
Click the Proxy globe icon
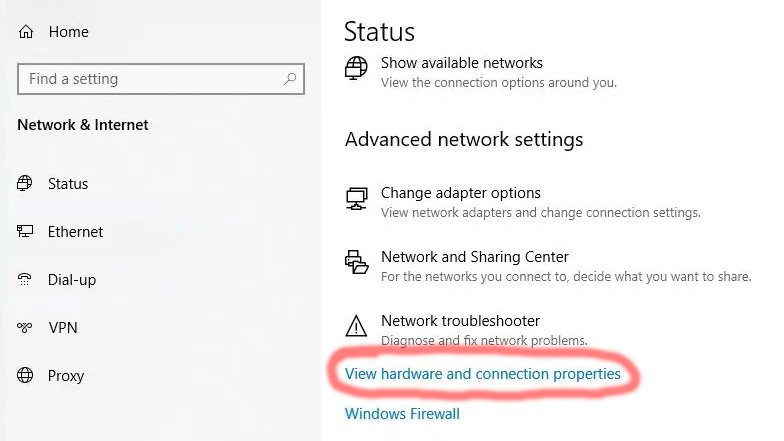coord(25,375)
